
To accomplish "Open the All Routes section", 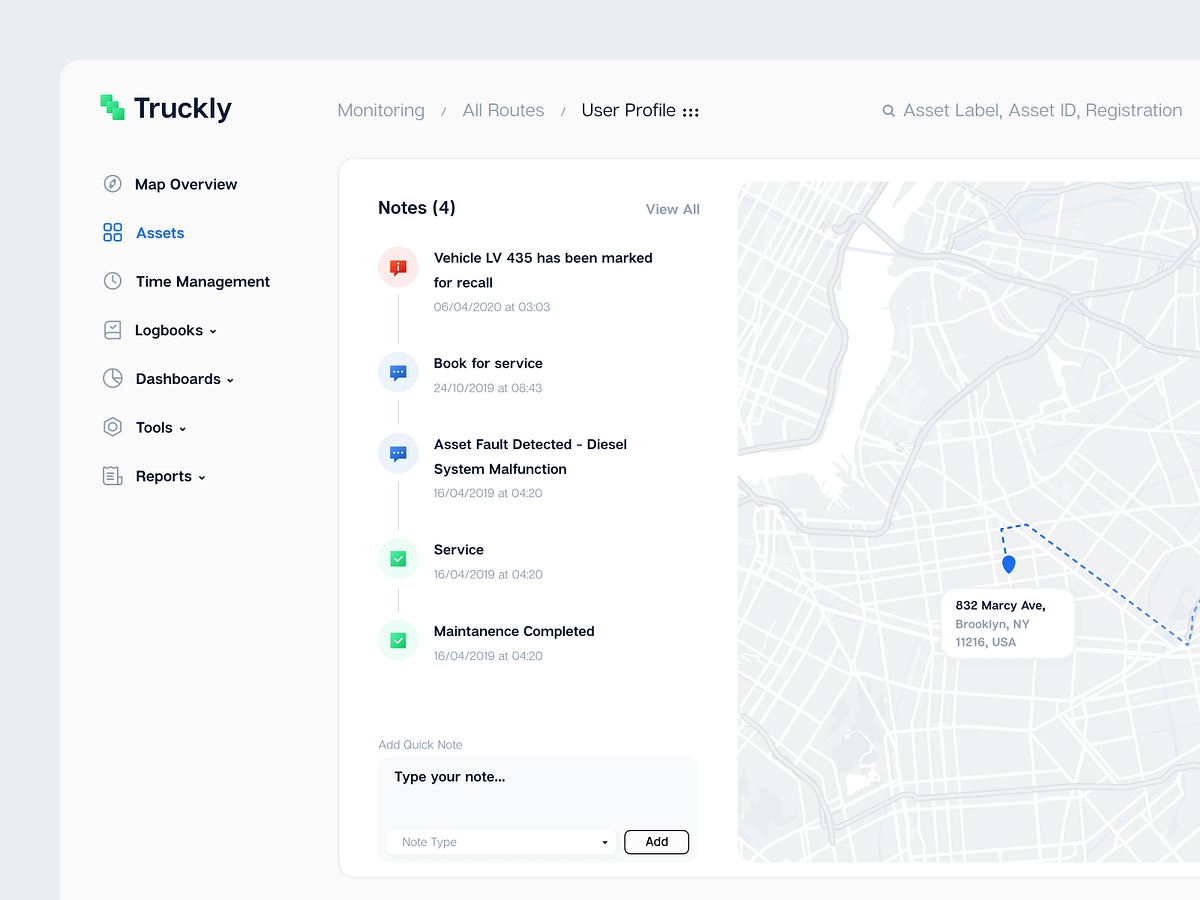I will click(503, 110).
